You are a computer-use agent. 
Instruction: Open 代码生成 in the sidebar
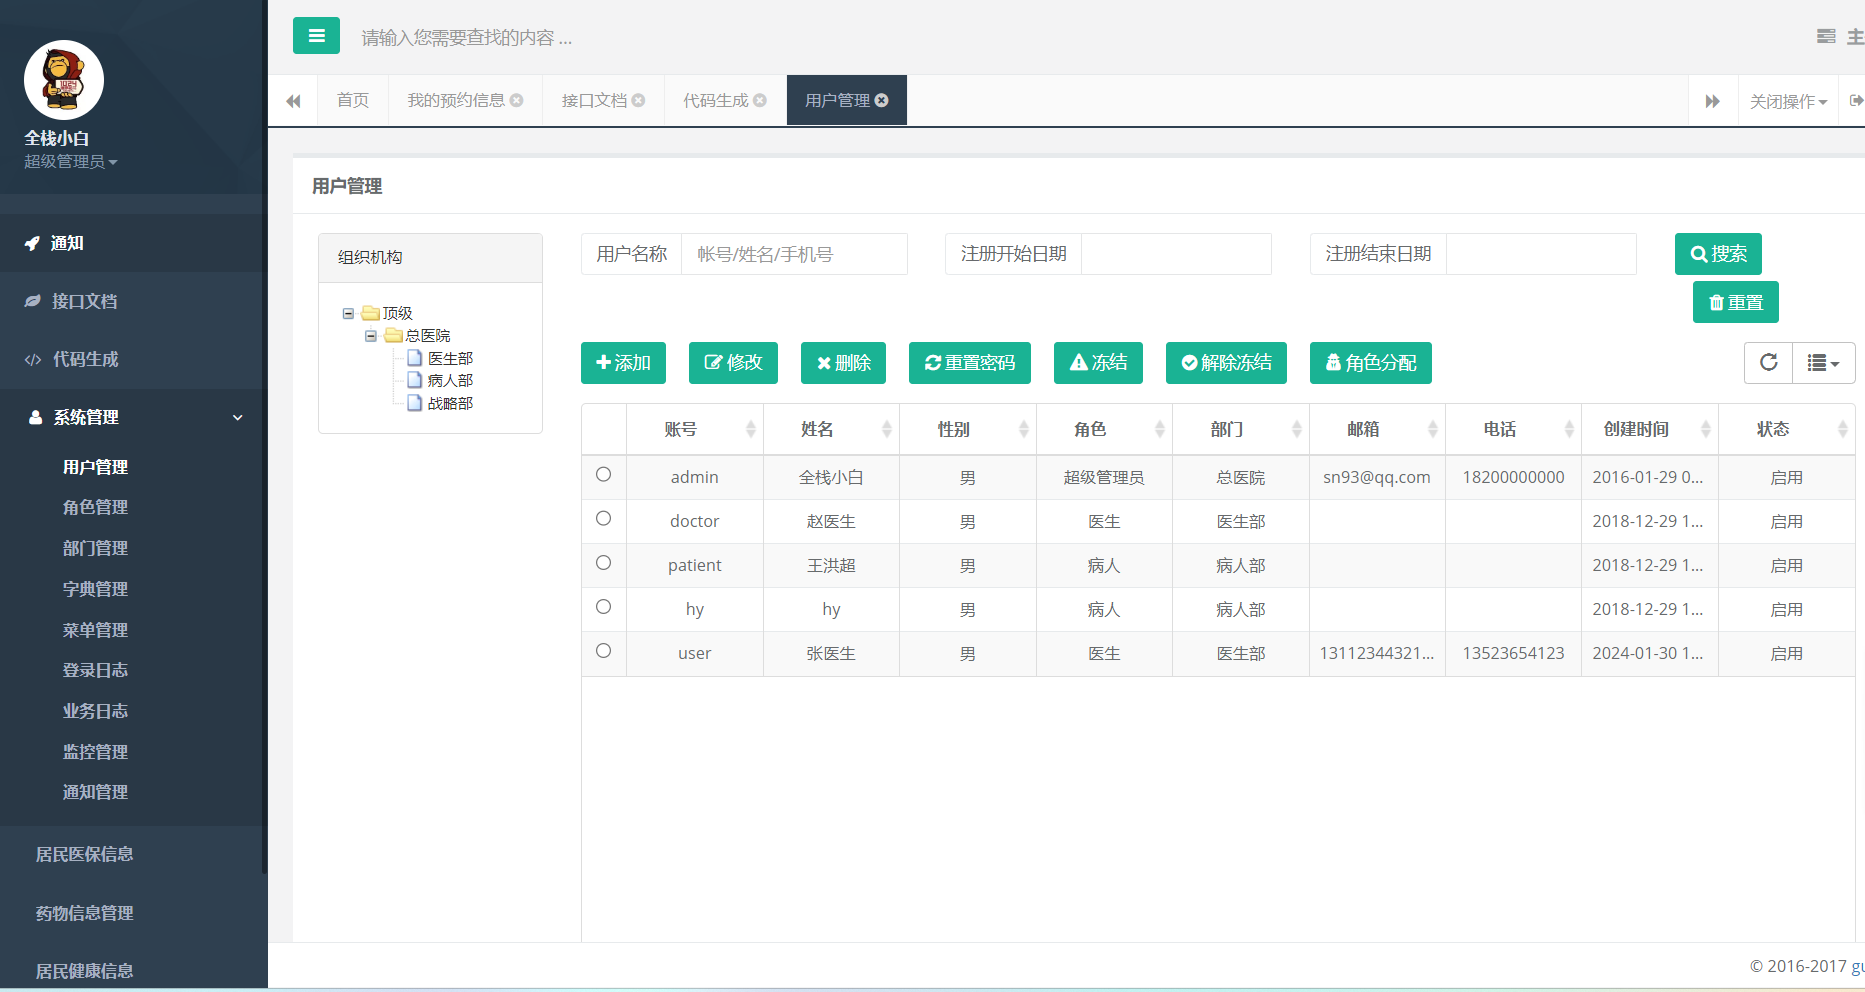pyautogui.click(x=132, y=359)
